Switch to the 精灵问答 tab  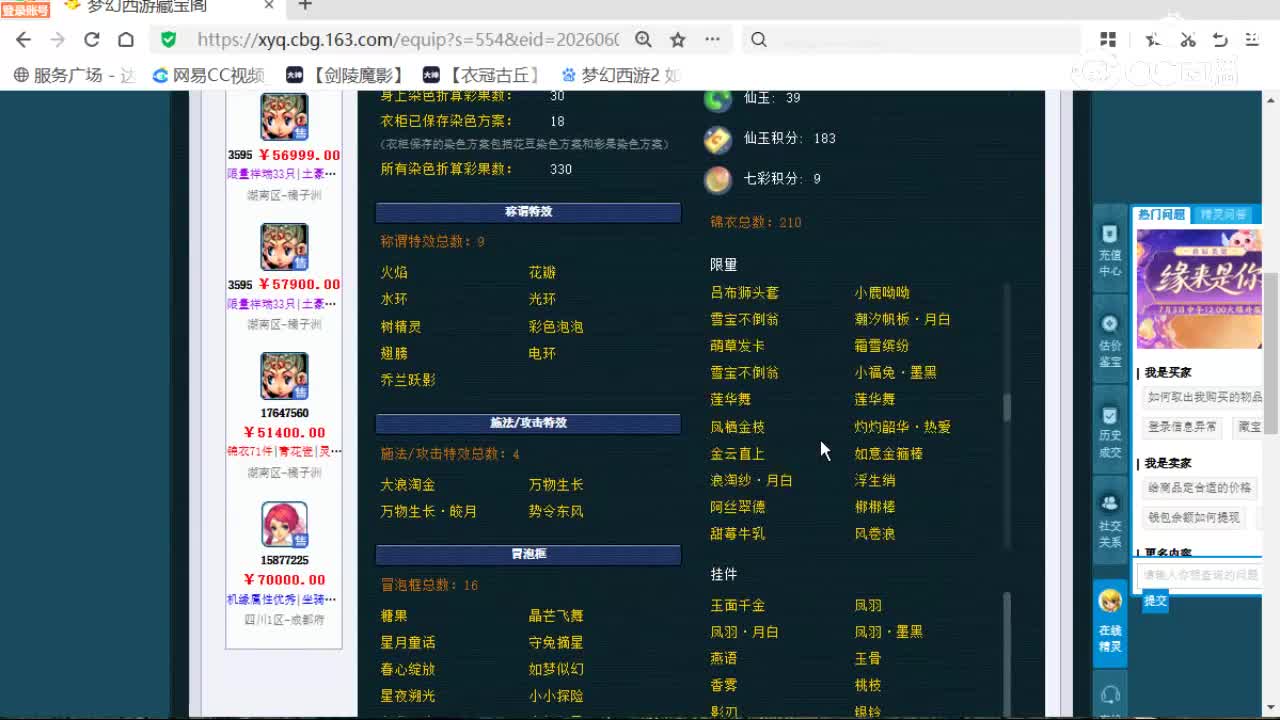point(1222,214)
